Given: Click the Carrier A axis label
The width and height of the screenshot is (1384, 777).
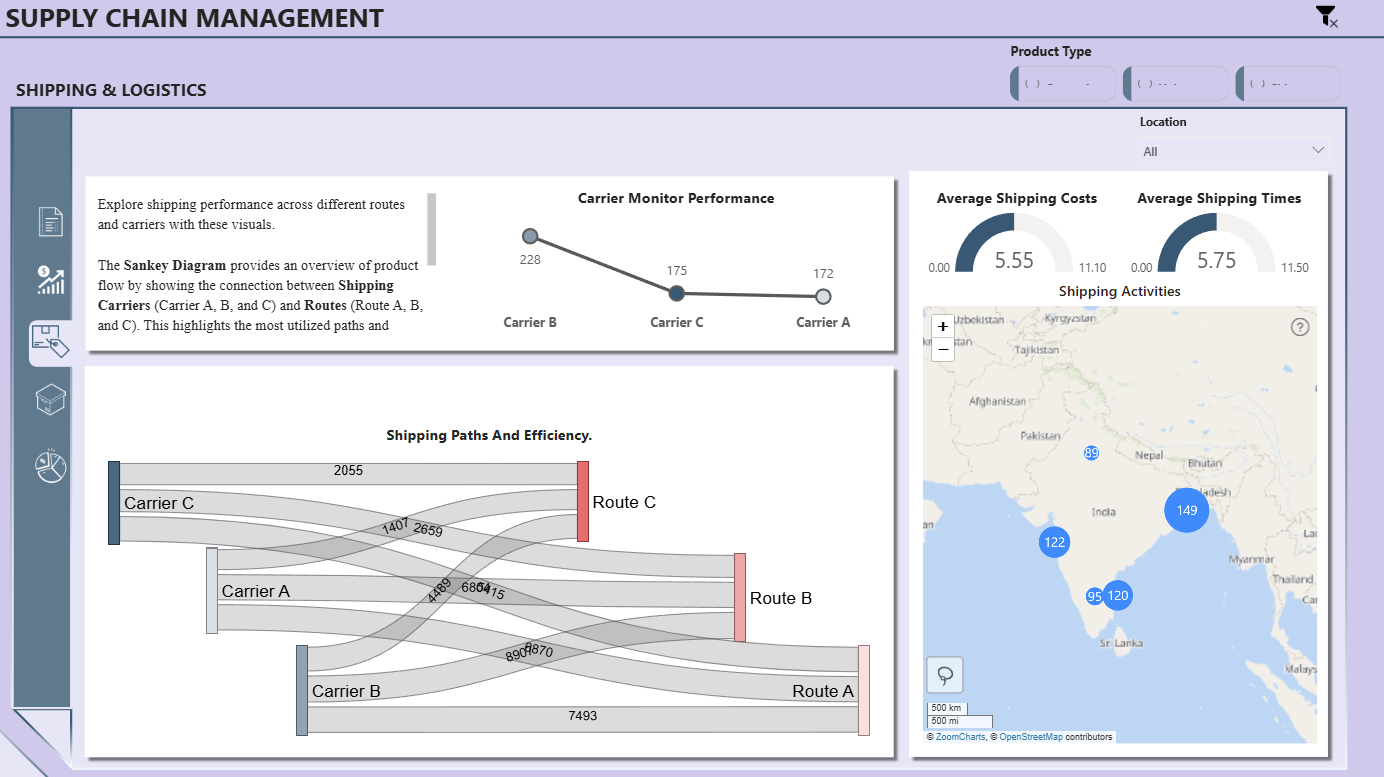Looking at the screenshot, I should coord(823,322).
